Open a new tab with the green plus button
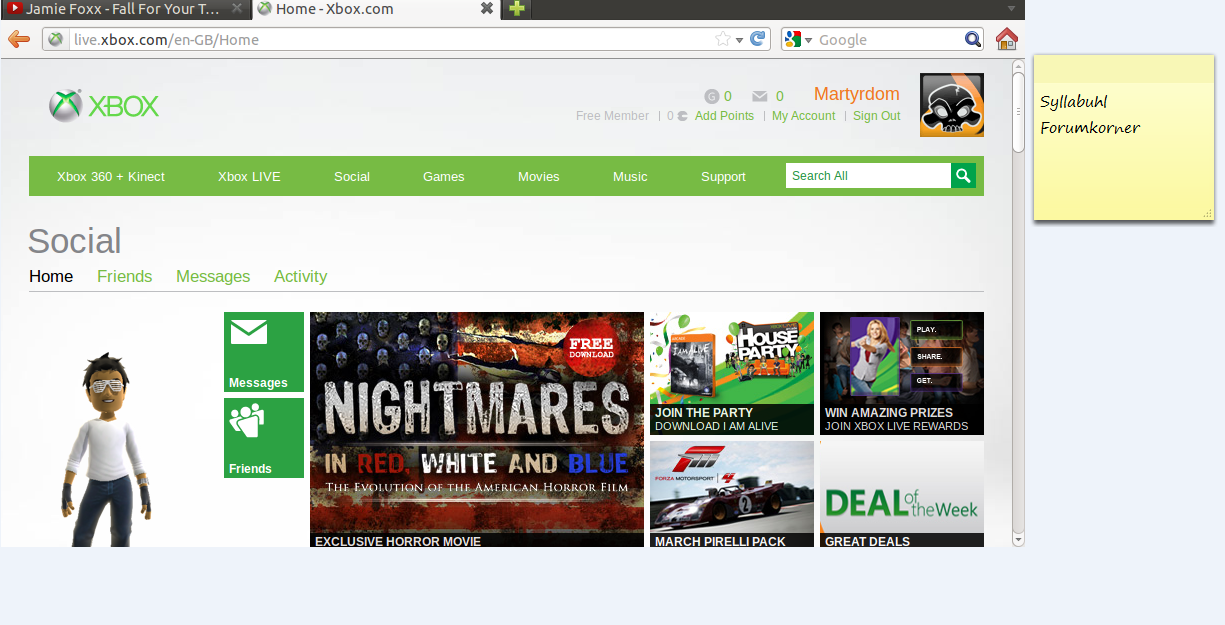This screenshot has height=625, width=1225. click(516, 9)
